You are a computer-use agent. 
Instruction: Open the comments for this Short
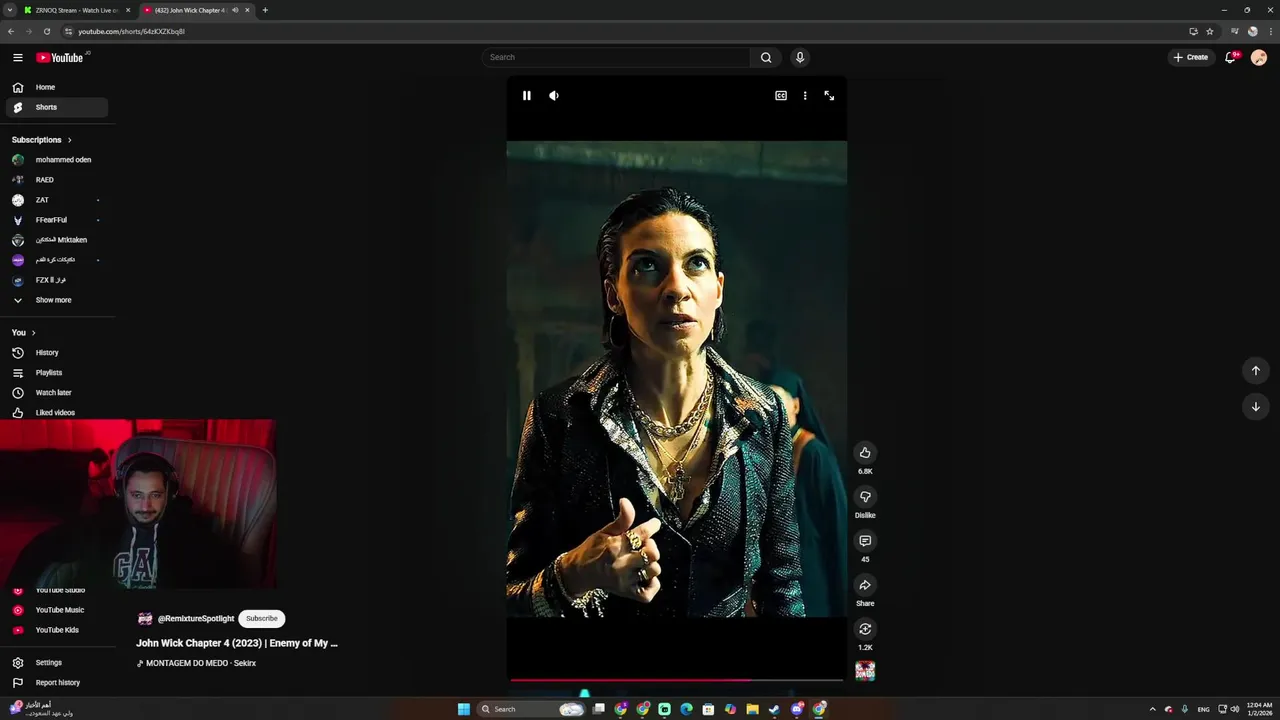865,541
